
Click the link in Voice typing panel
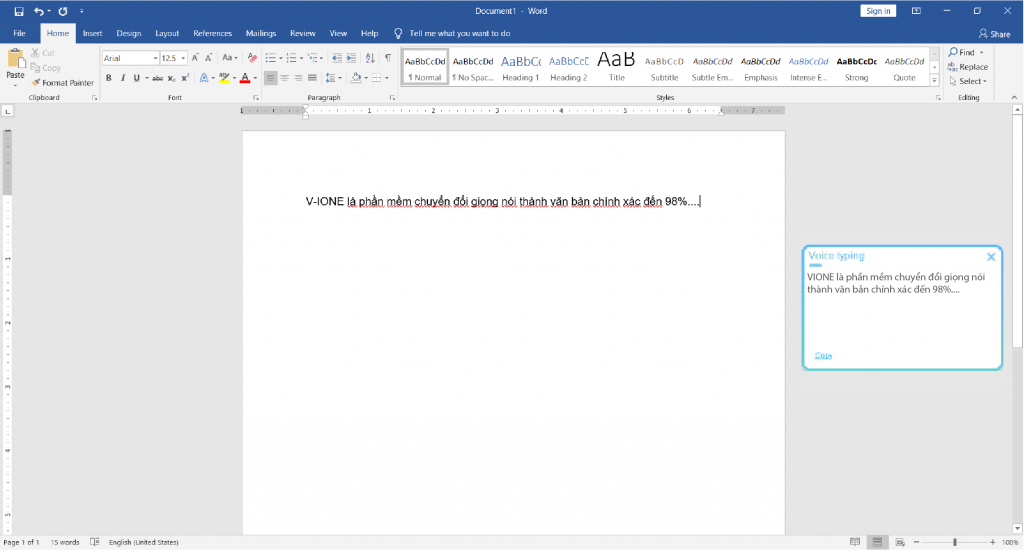pos(823,355)
